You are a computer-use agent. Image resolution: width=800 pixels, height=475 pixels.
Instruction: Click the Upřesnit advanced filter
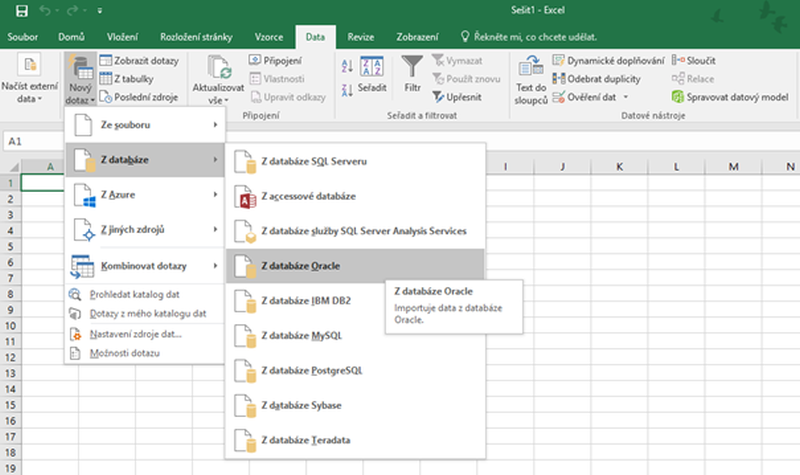(x=457, y=97)
